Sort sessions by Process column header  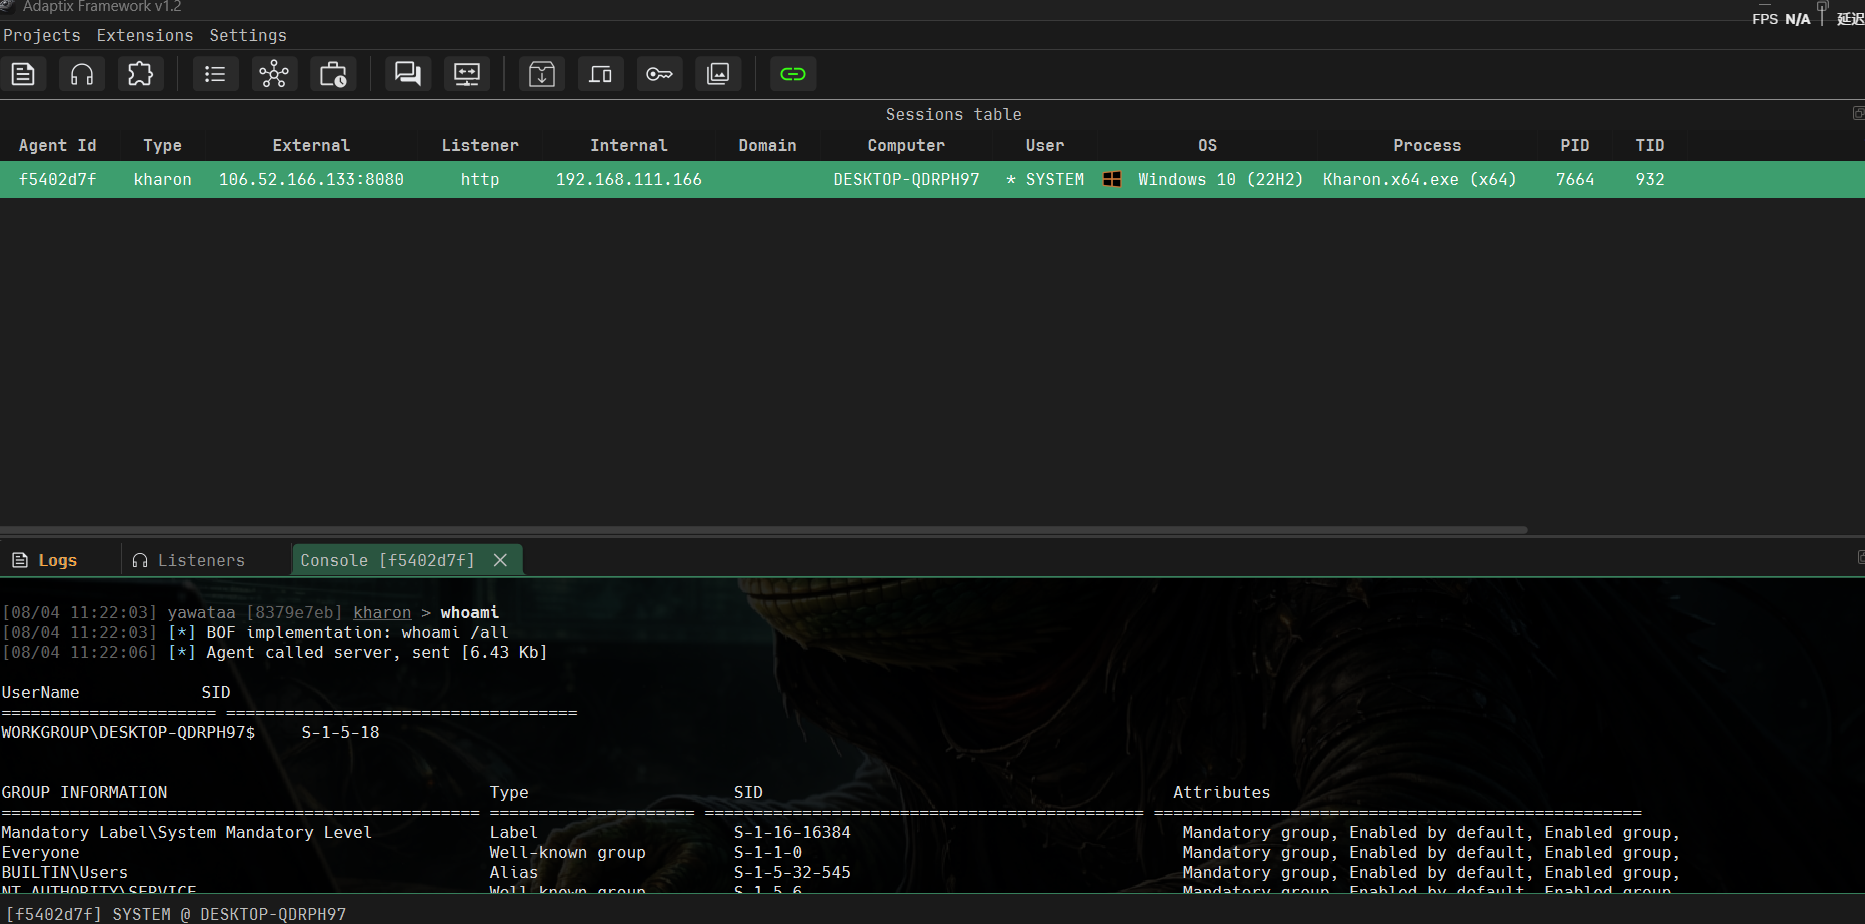1427,146
